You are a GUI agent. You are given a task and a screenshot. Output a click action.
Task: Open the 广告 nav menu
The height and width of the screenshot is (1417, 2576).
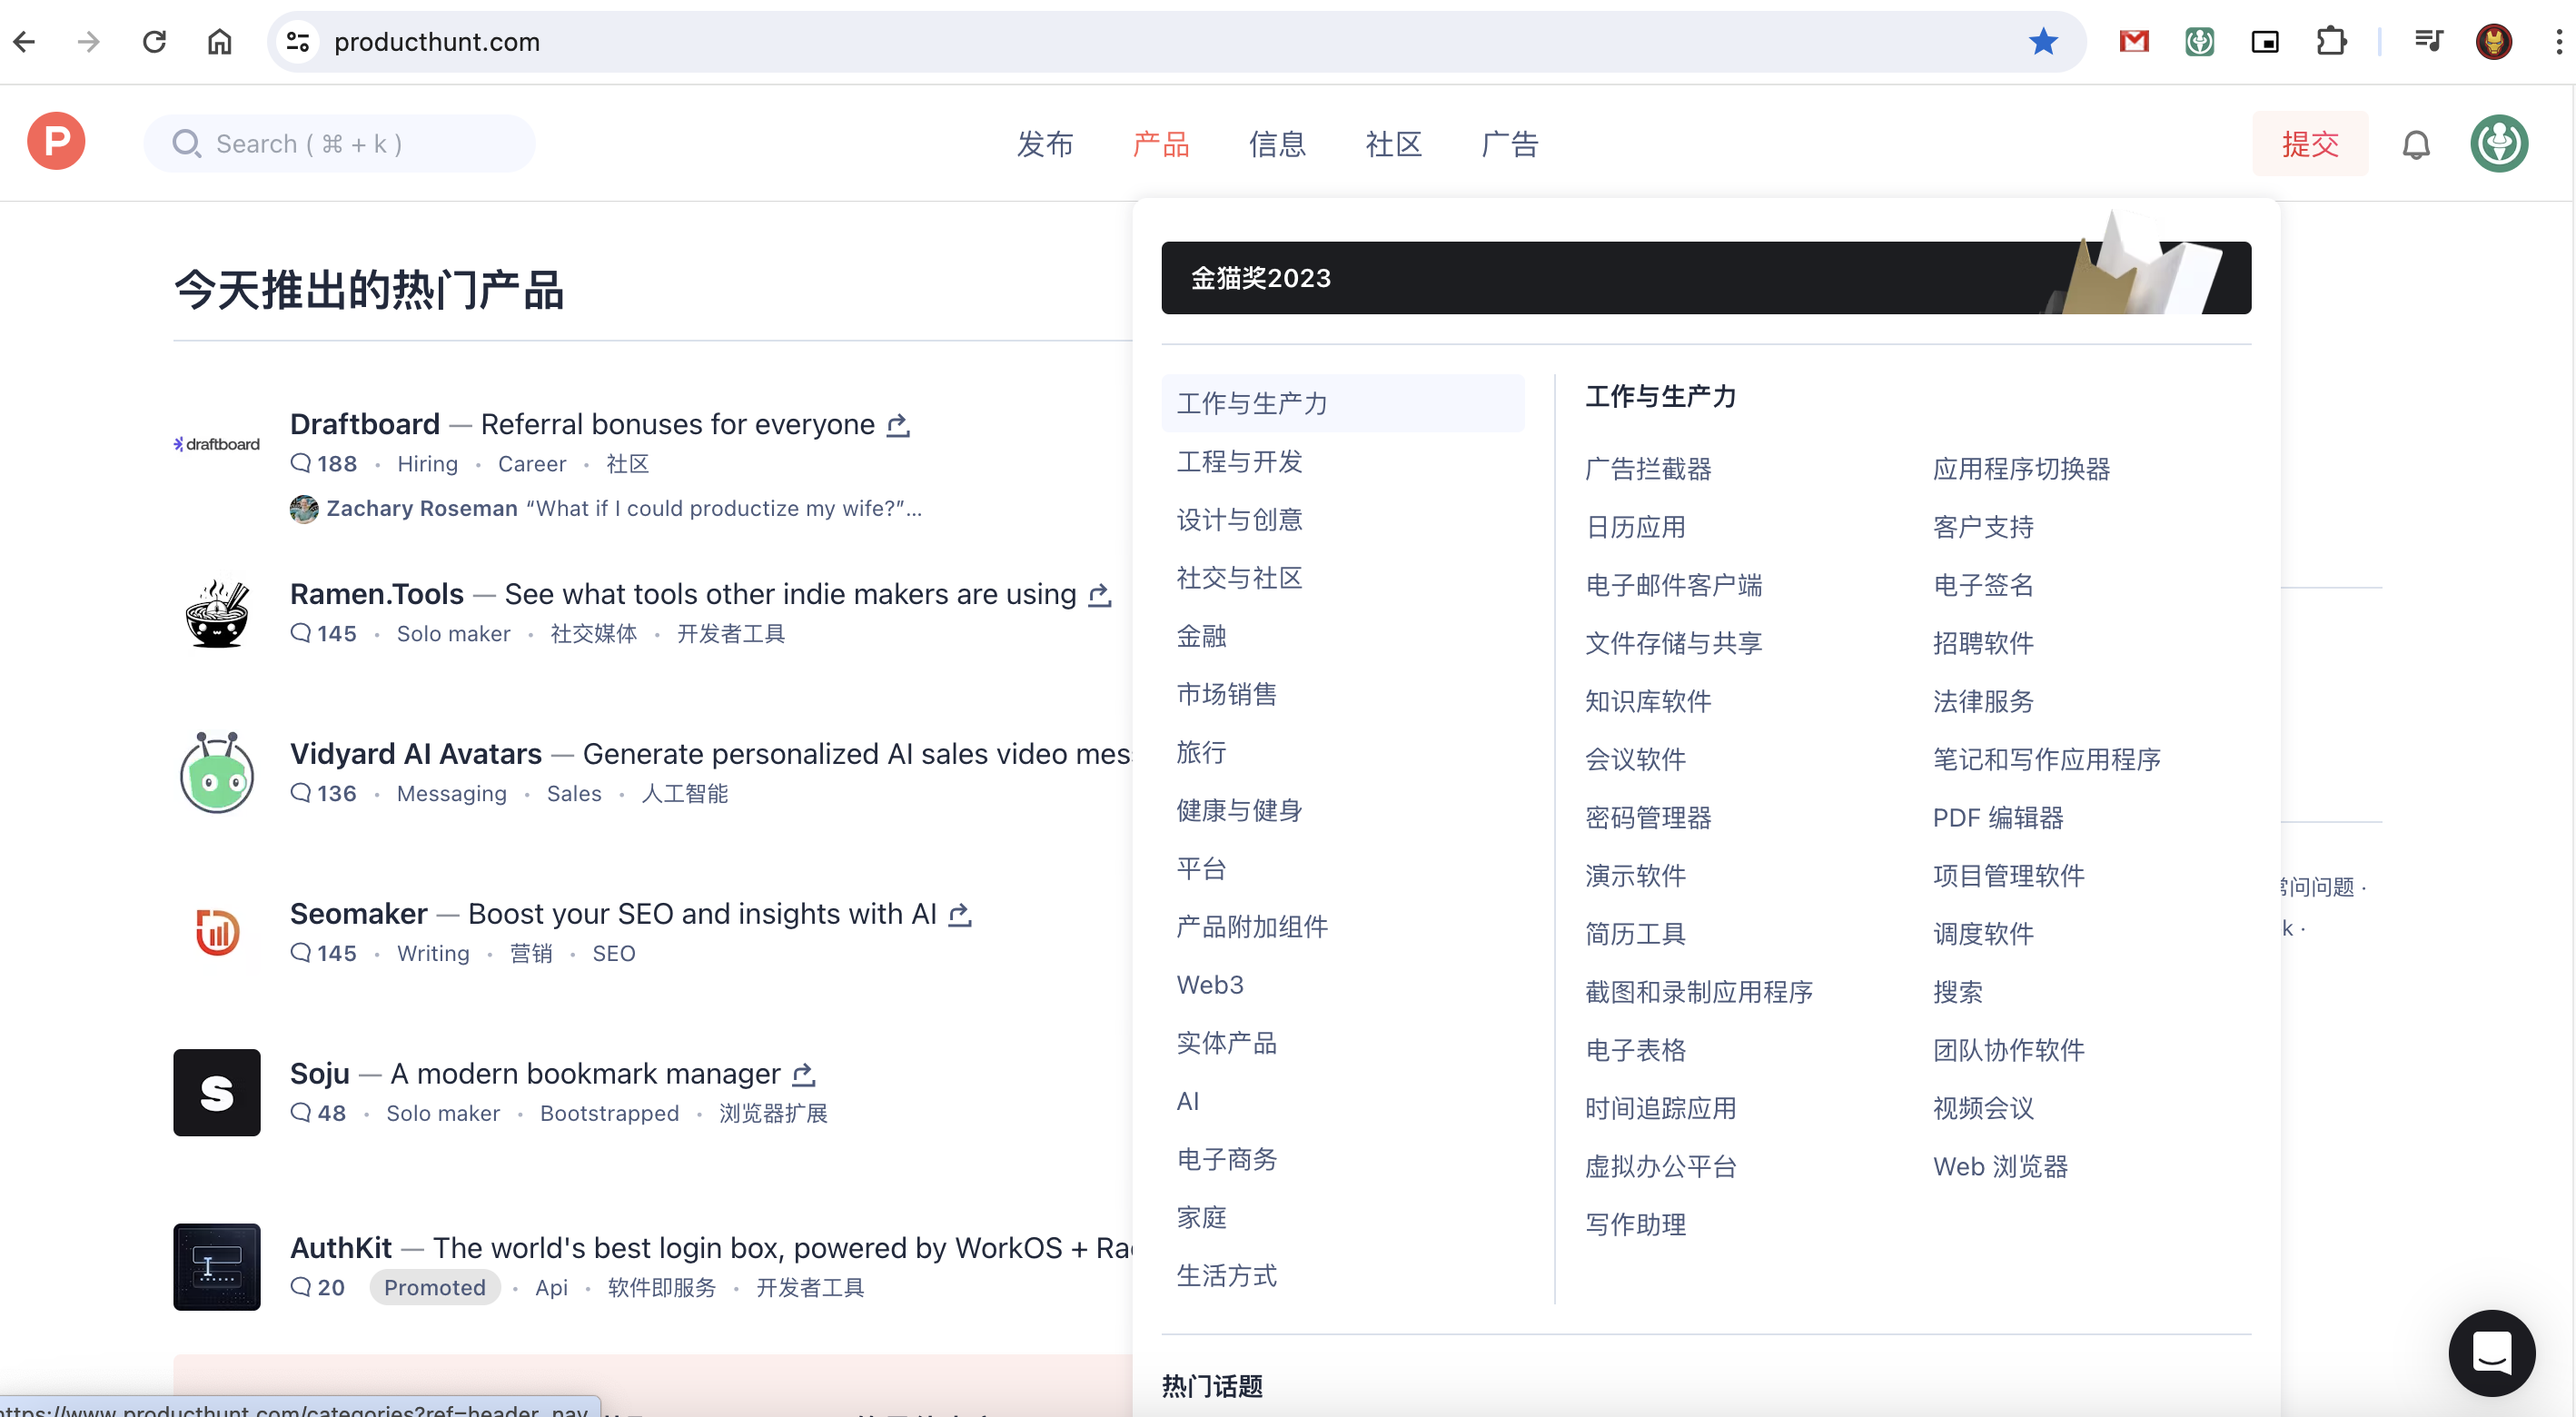click(1509, 144)
